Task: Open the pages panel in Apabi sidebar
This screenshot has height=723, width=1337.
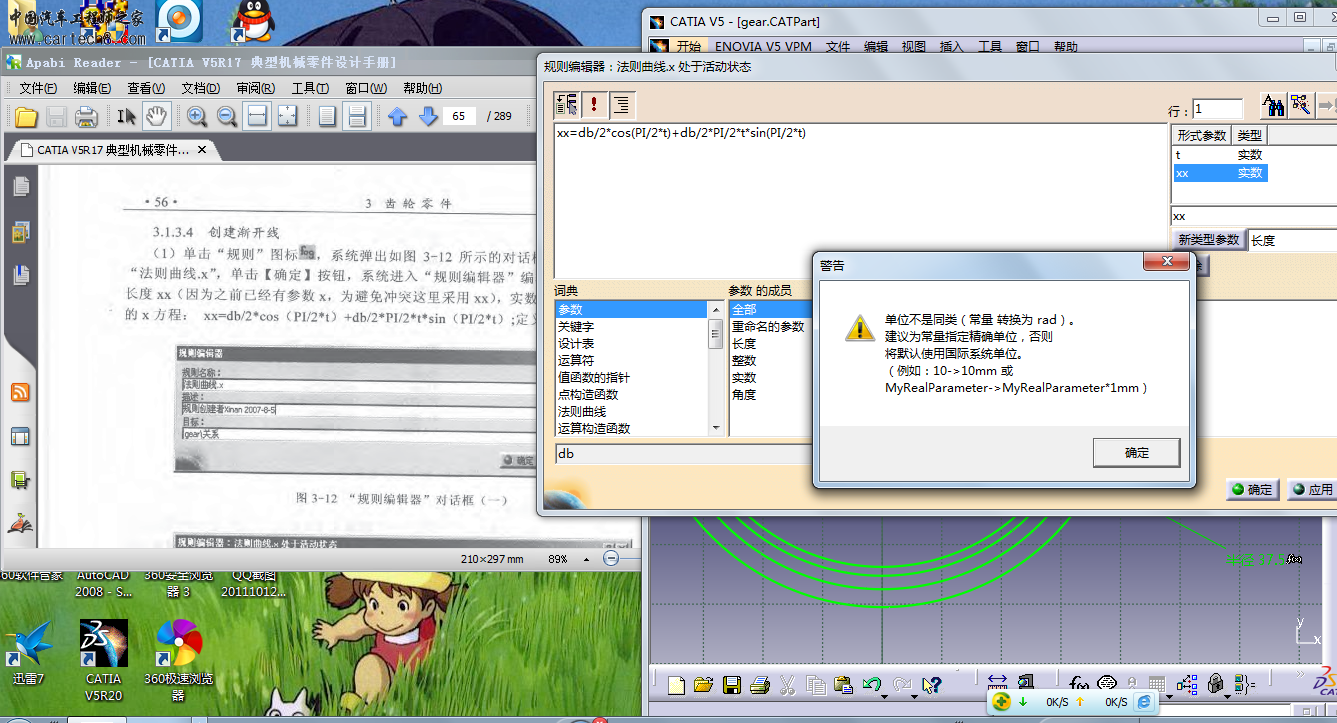Action: pyautogui.click(x=20, y=187)
